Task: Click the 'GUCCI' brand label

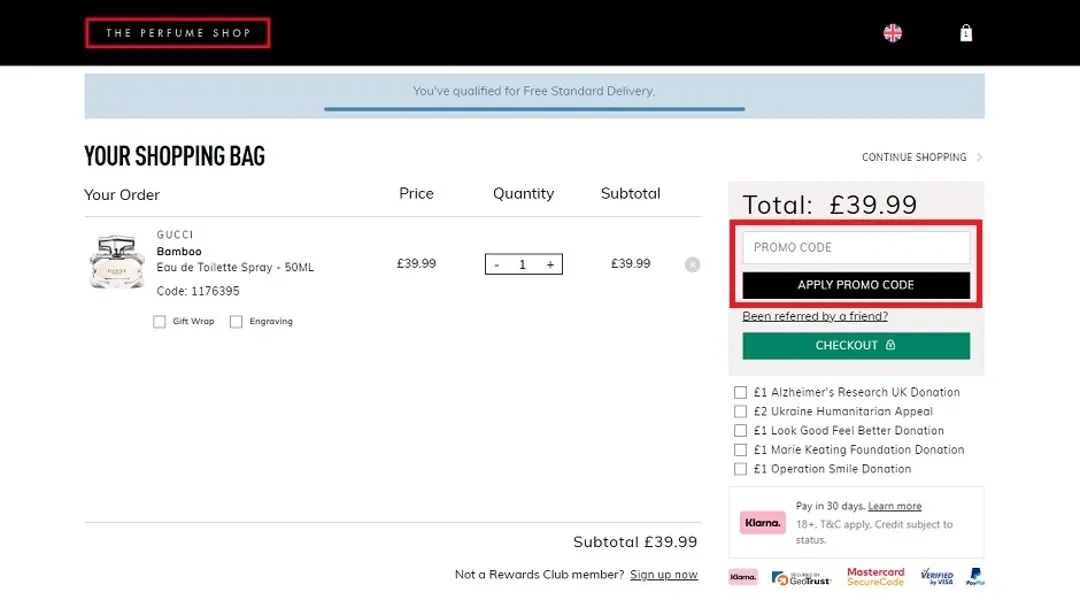Action: [175, 235]
